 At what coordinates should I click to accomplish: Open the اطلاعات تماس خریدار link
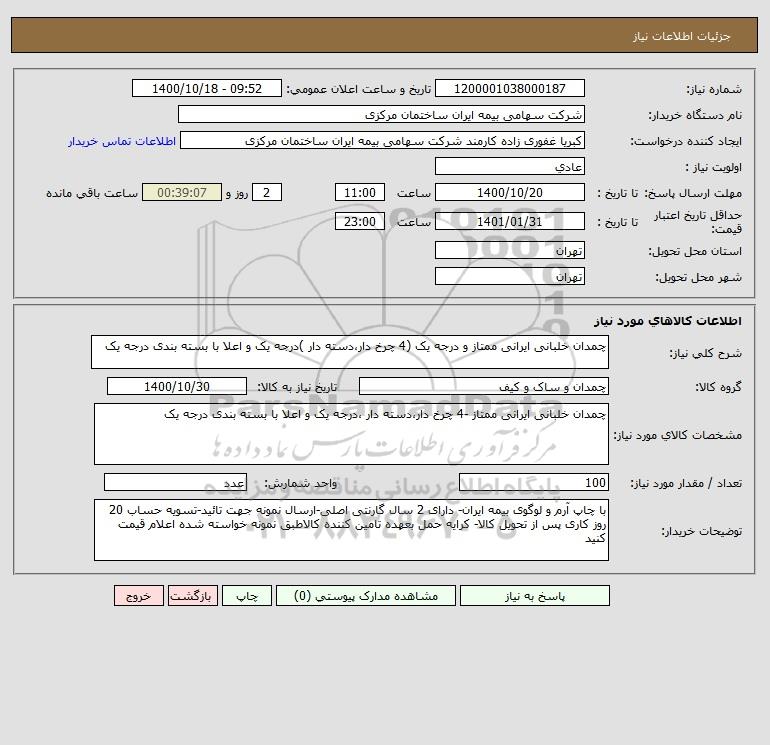pos(122,141)
